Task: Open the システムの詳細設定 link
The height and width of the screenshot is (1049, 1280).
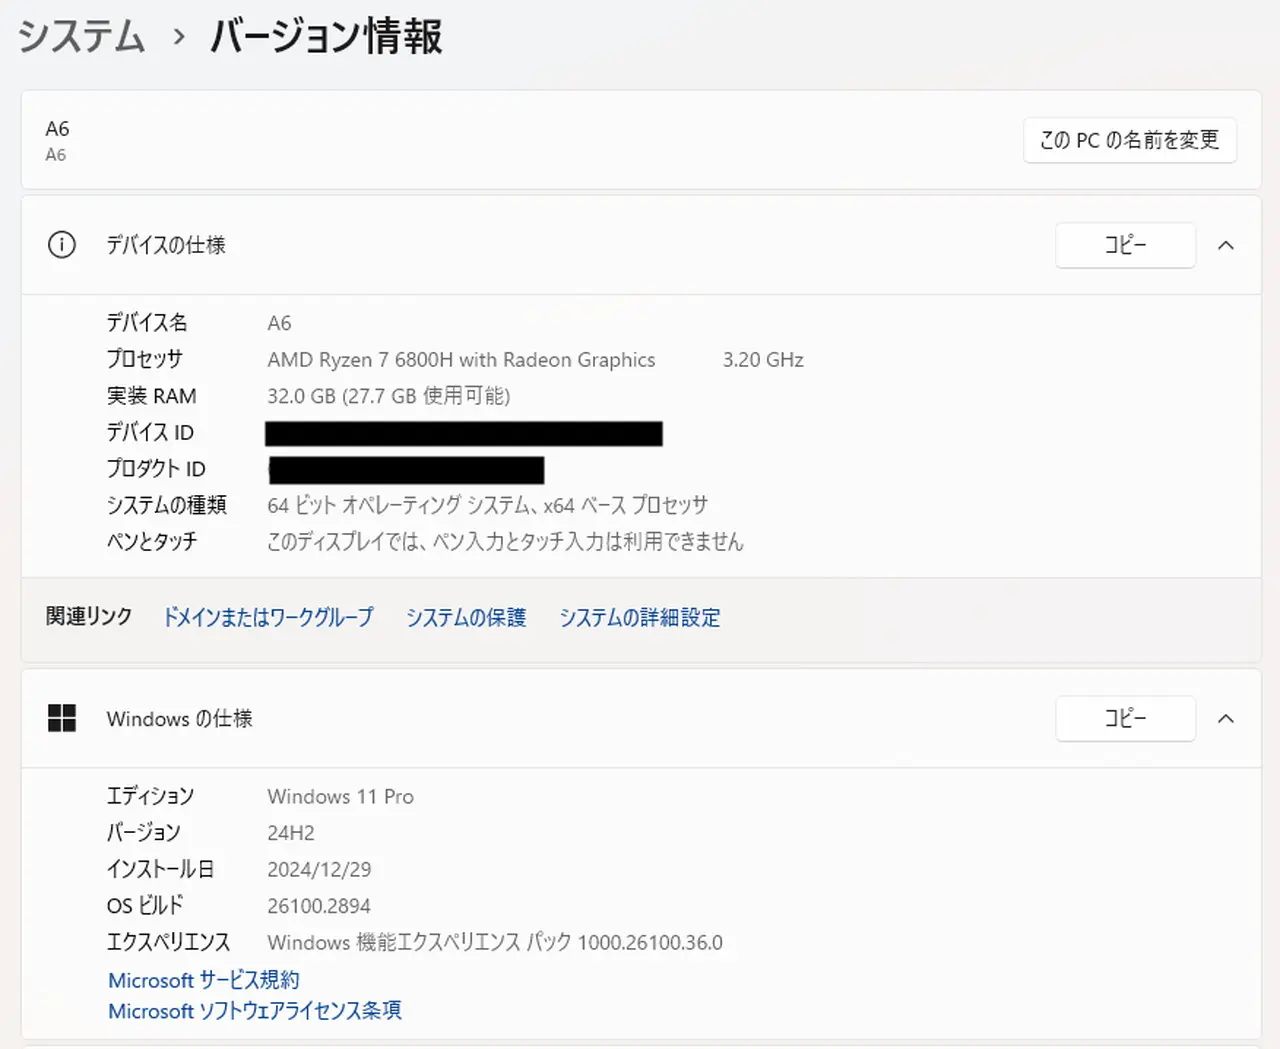Action: [640, 617]
